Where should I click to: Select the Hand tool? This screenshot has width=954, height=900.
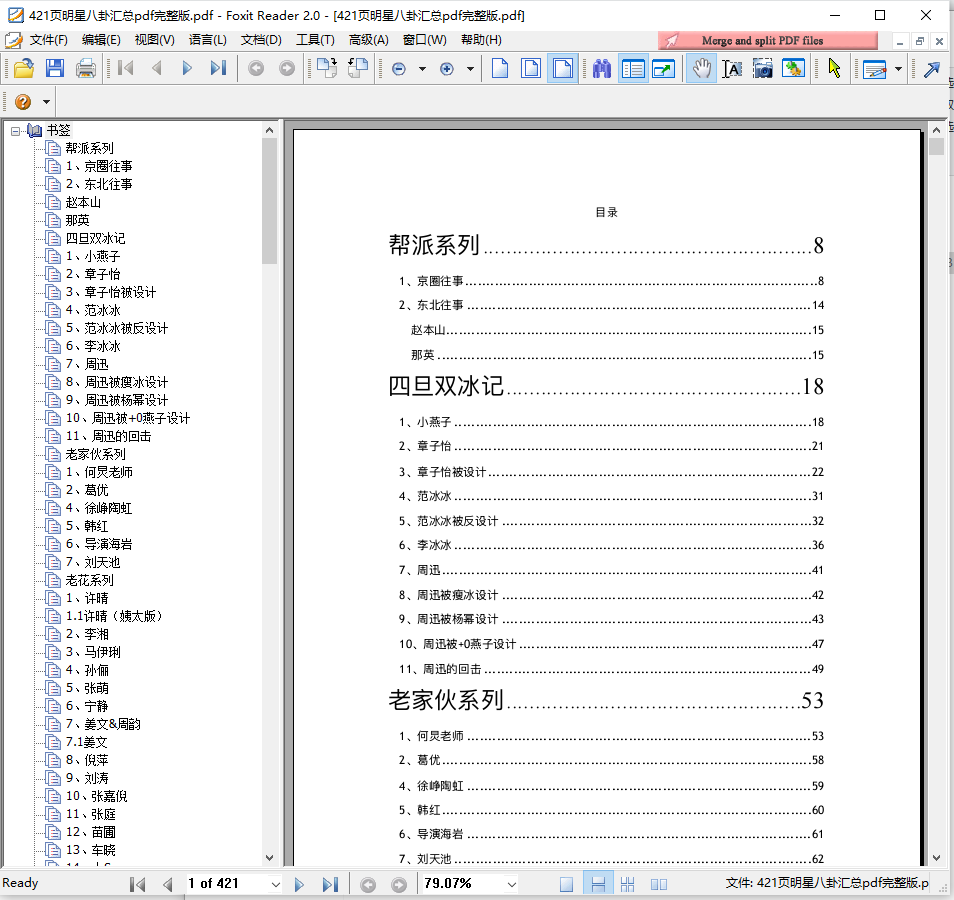click(x=701, y=68)
